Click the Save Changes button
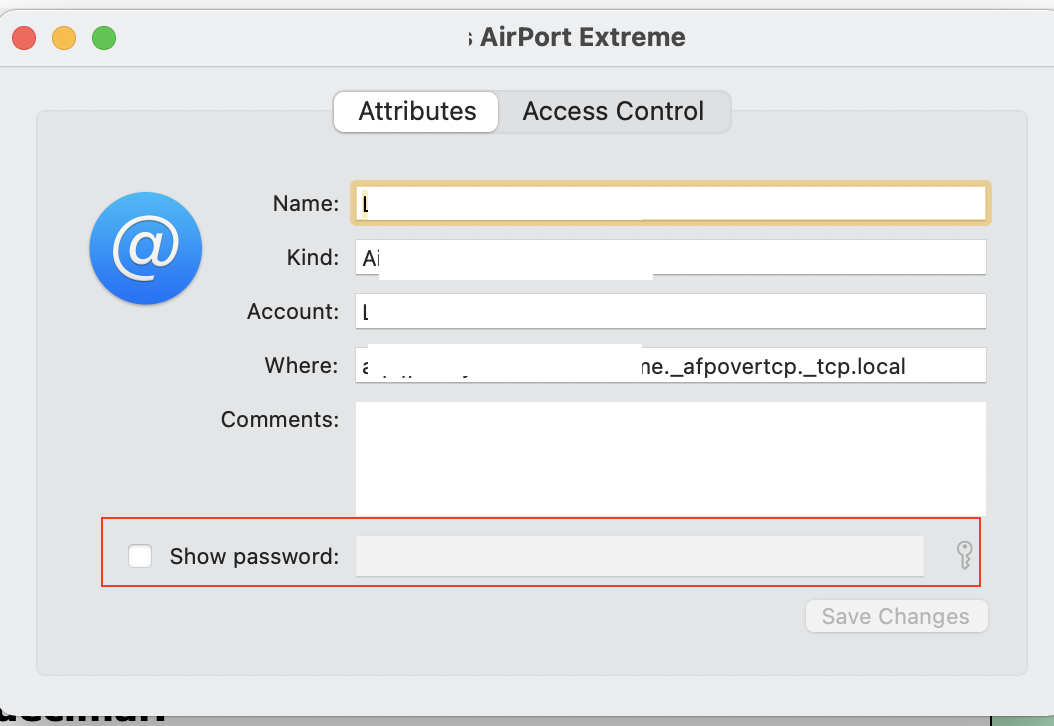The height and width of the screenshot is (726, 1054). pos(896,616)
